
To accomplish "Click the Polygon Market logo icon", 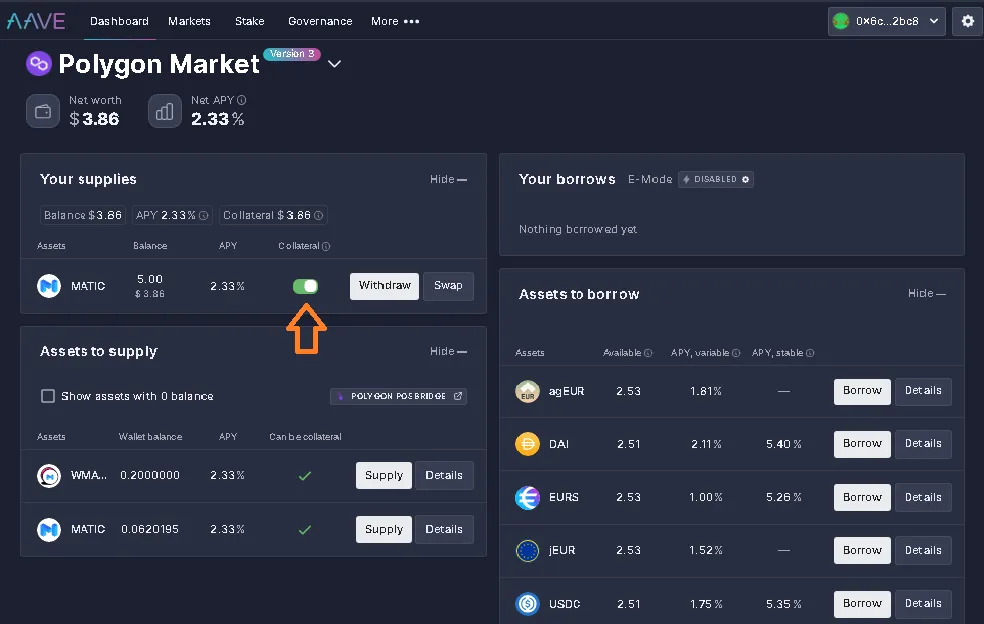I will (x=39, y=63).
